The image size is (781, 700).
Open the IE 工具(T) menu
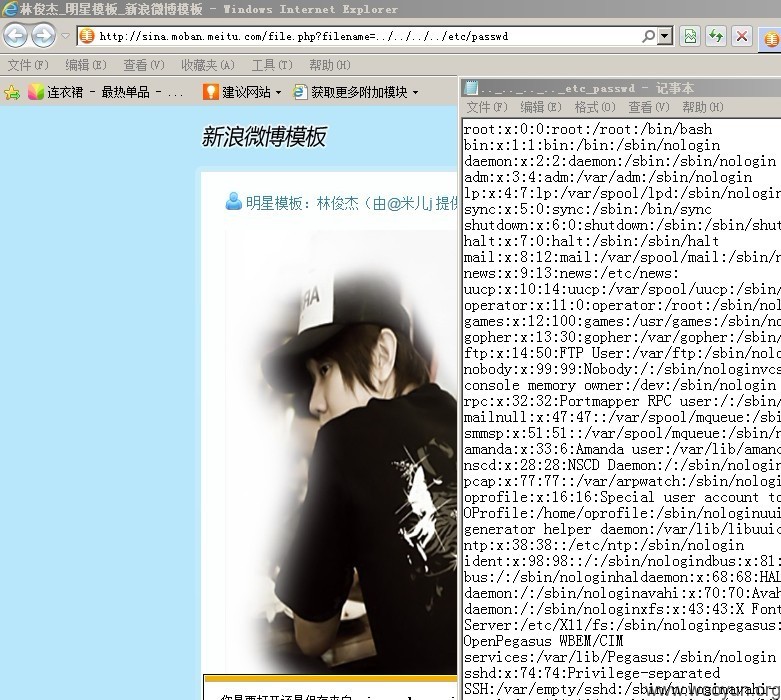tap(272, 65)
